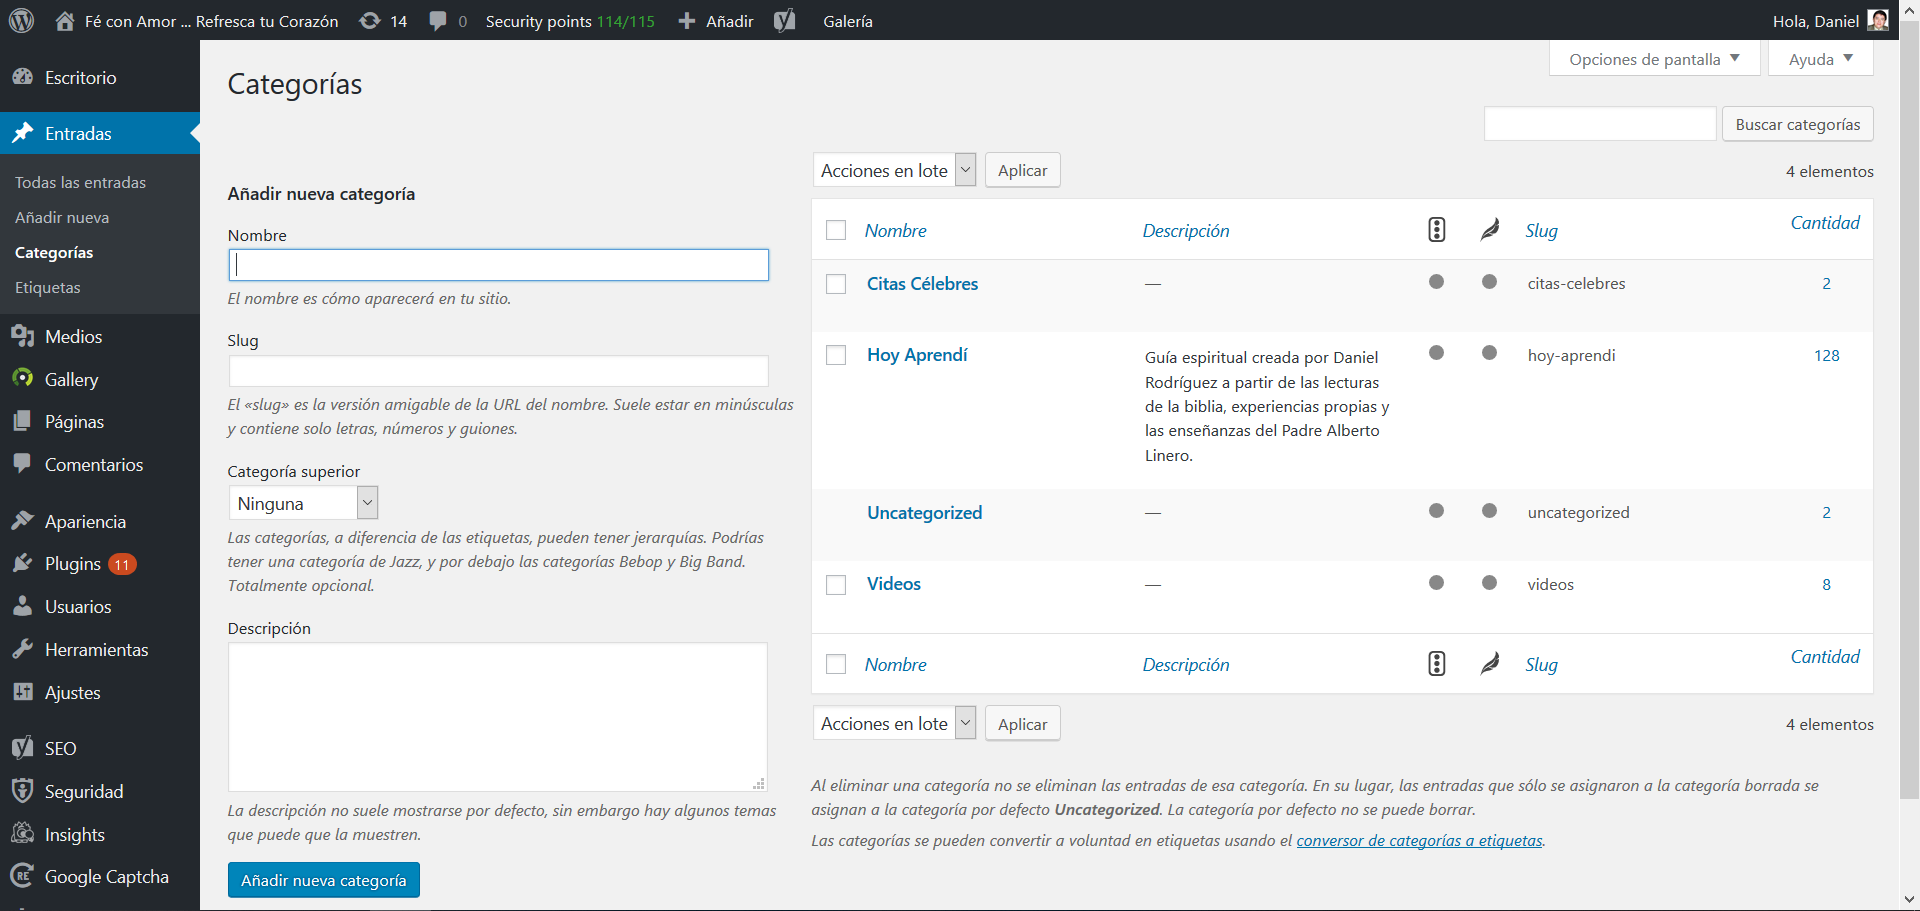Toggle the select-all checkbox in table header
Viewport: 1920px width, 911px height.
click(x=836, y=230)
